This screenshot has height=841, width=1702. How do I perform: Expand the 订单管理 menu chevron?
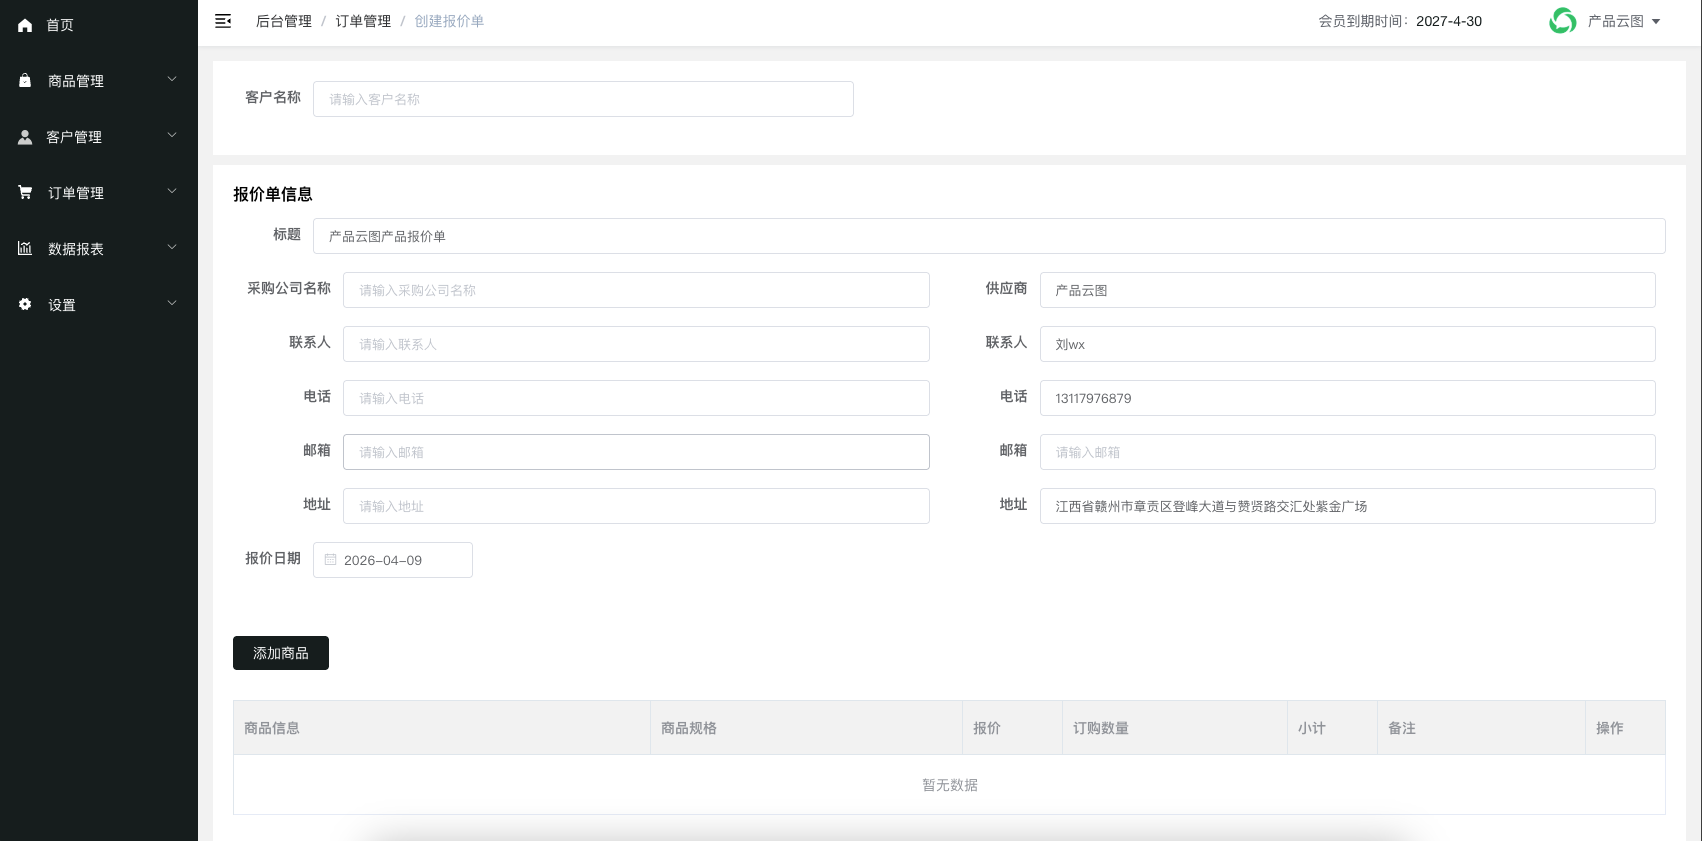tap(172, 191)
